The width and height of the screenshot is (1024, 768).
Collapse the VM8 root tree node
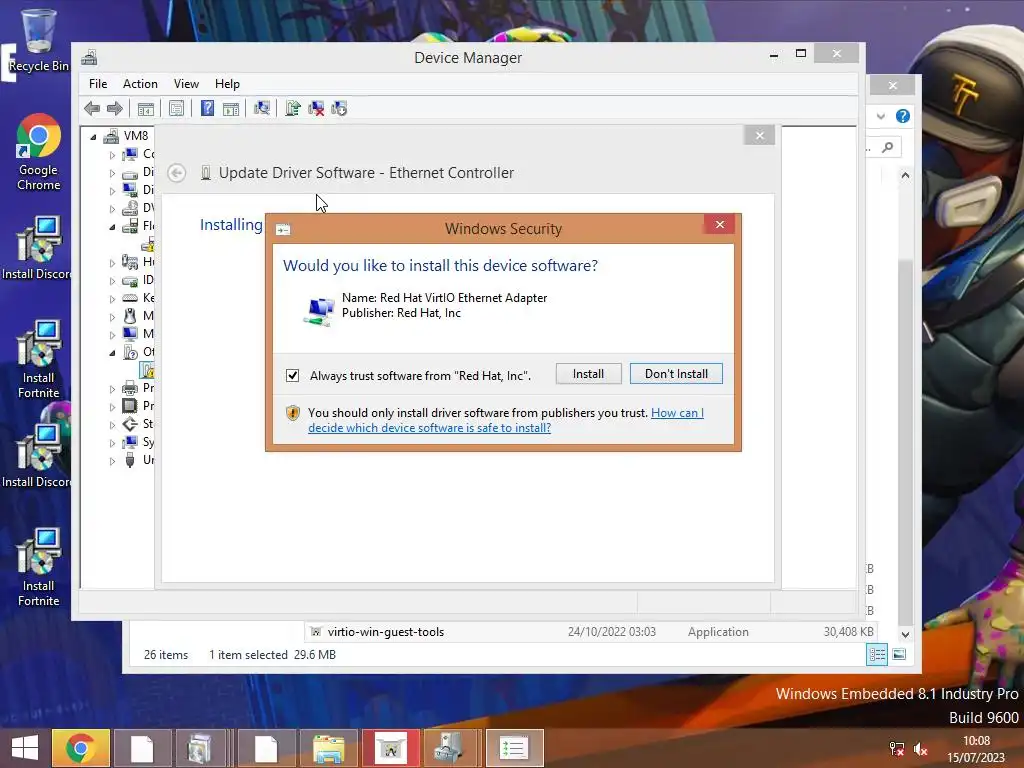(x=93, y=136)
